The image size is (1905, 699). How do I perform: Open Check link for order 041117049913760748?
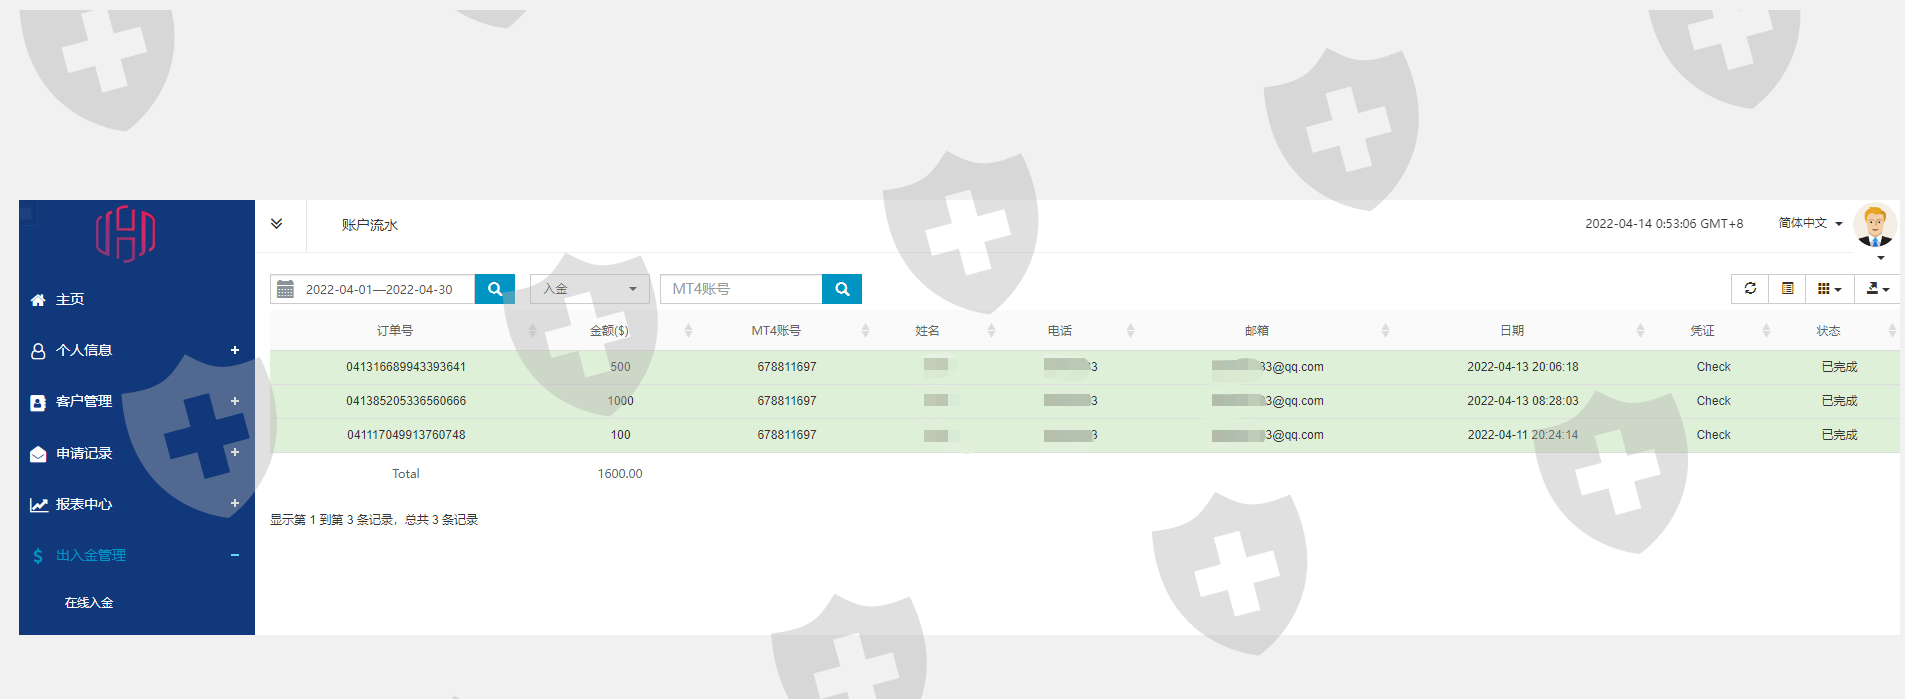[1713, 435]
